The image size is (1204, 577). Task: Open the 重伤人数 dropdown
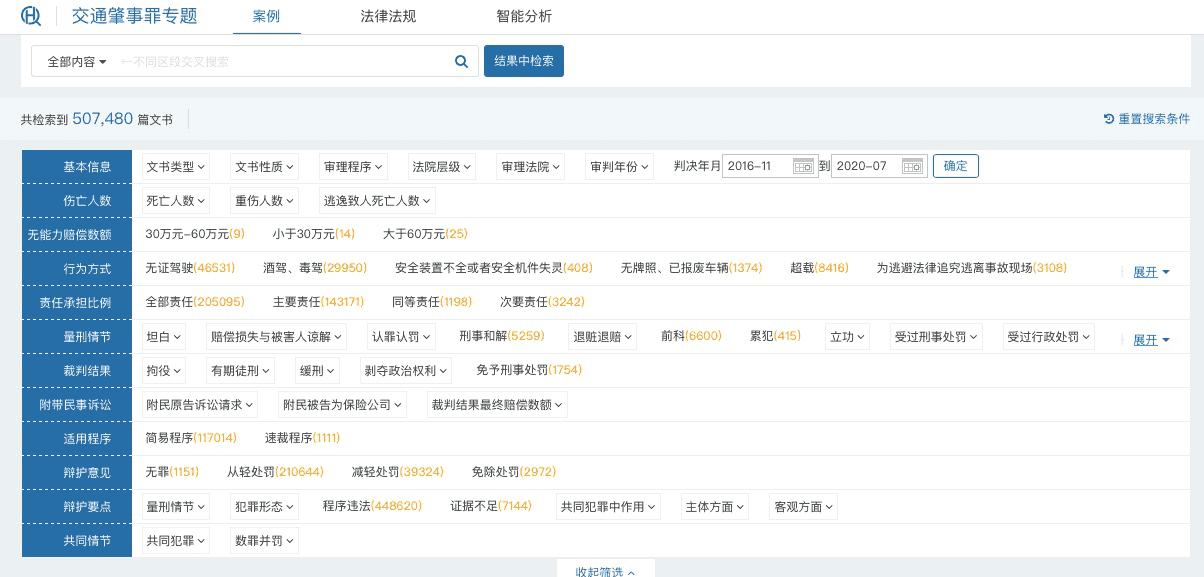tap(264, 201)
